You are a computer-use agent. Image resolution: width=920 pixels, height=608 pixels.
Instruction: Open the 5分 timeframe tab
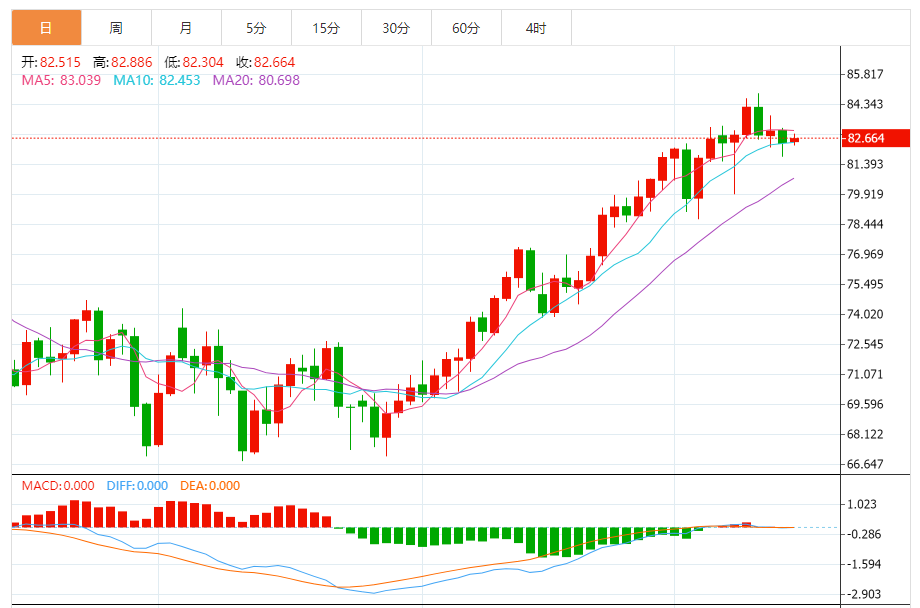[256, 28]
